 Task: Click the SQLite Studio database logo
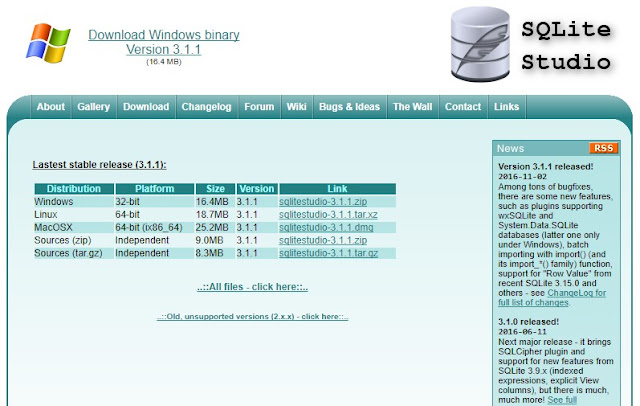[480, 44]
